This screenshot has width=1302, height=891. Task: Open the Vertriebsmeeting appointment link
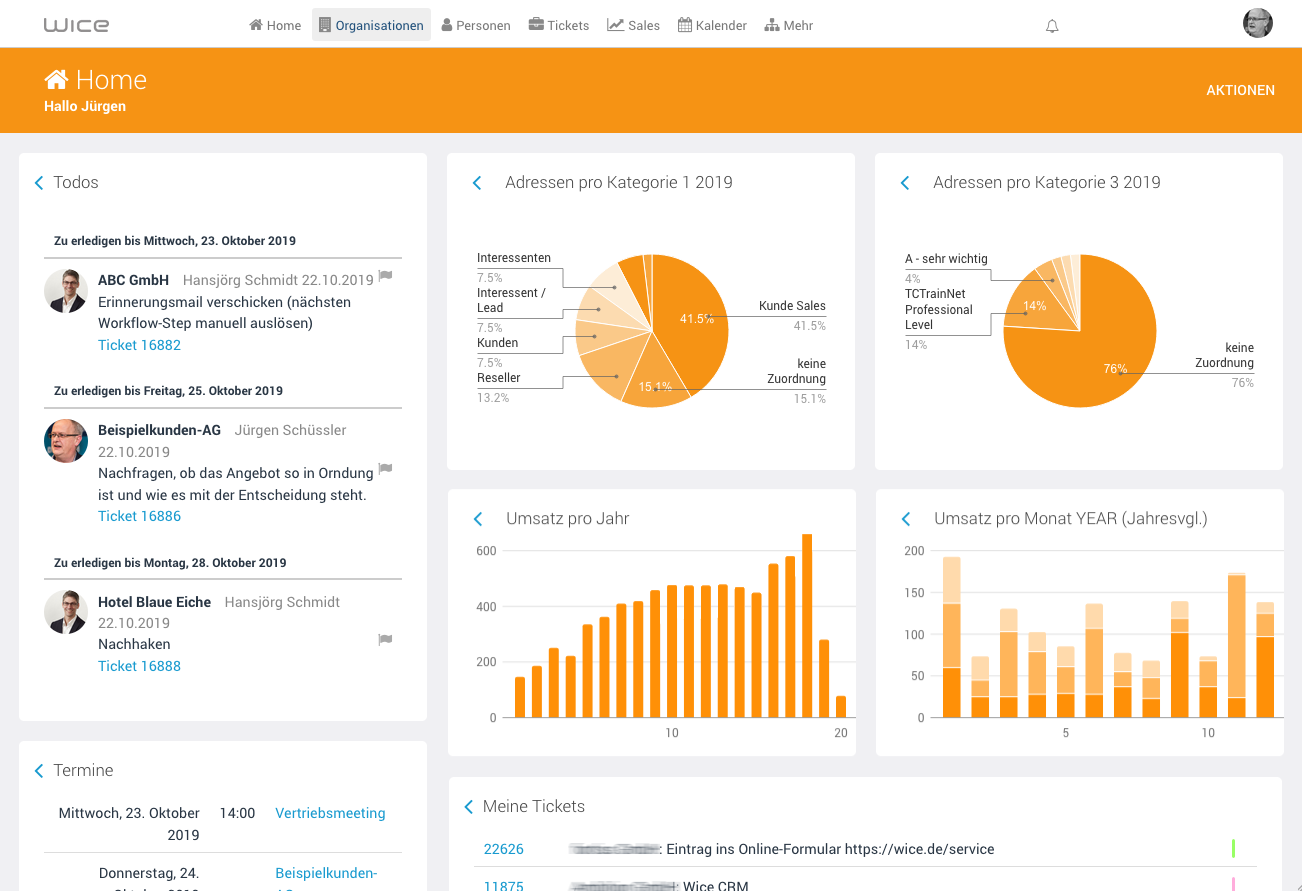[330, 813]
